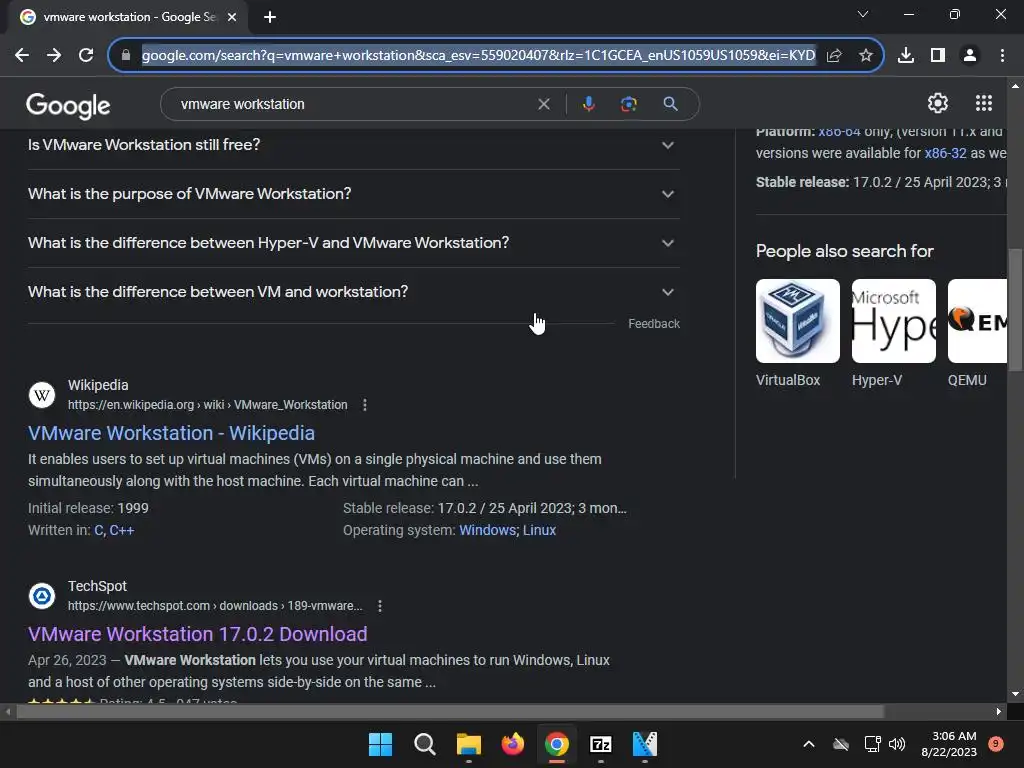
Task: Close the vmware workstation Google tab
Action: 232,17
